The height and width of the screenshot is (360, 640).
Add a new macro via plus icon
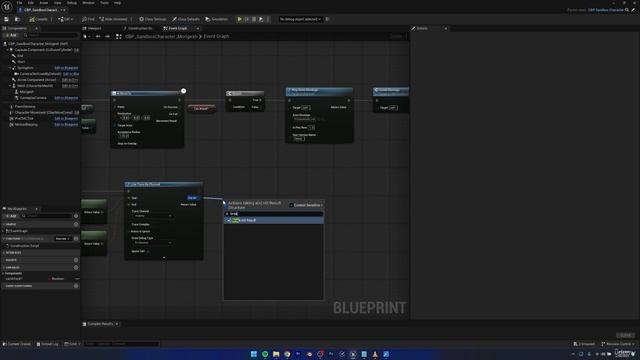pos(76,260)
